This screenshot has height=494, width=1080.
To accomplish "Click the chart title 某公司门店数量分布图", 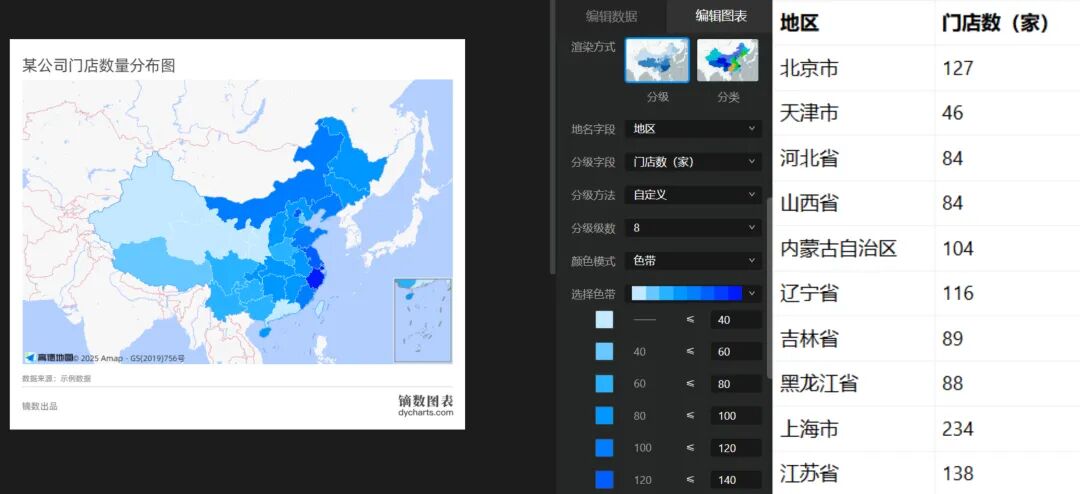I will [x=99, y=65].
